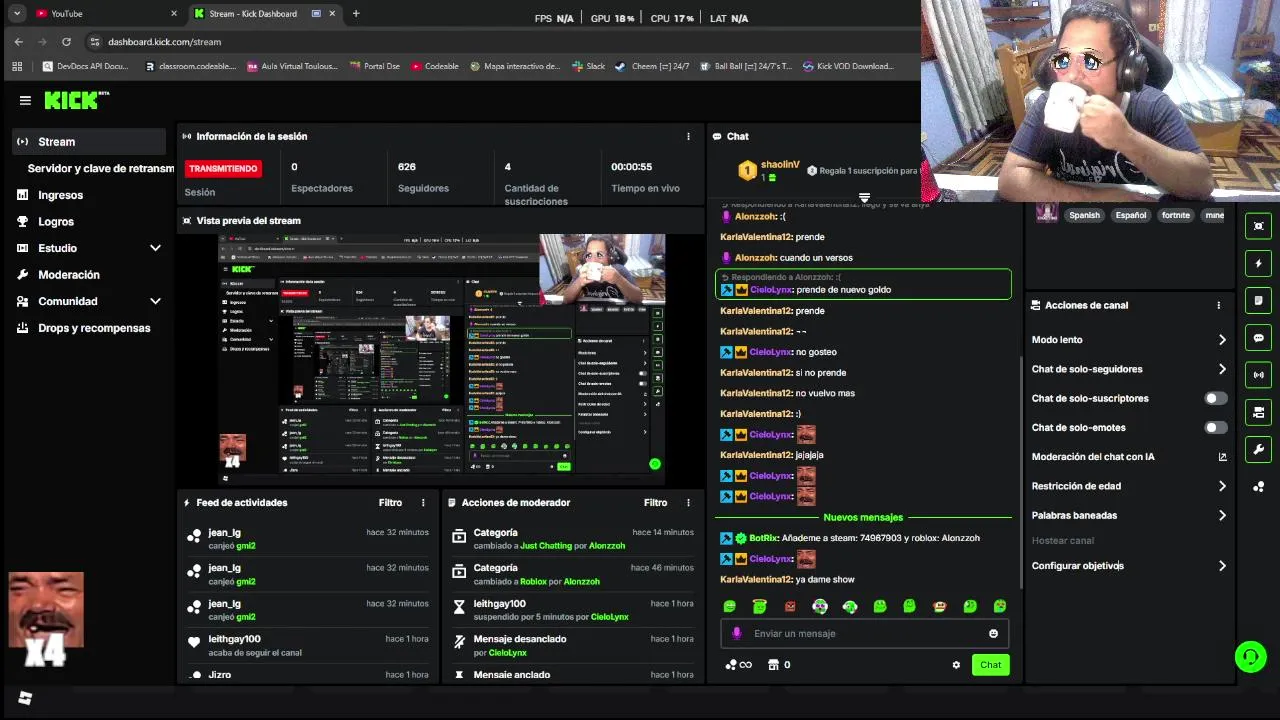The image size is (1280, 720).
Task: Click the lightning bolt icon in right sidebar
Action: 1259,264
